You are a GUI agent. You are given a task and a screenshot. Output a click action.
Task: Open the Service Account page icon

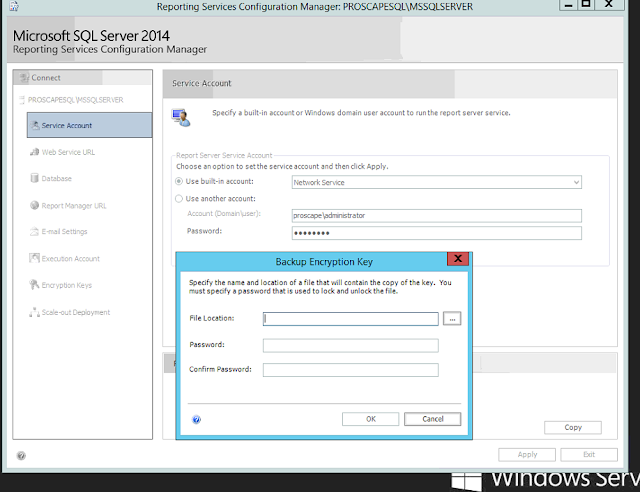pos(36,125)
